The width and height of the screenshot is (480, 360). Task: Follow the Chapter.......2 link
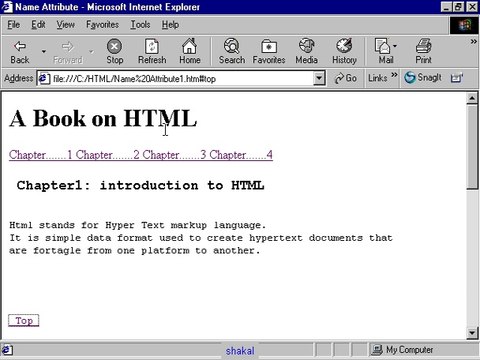pos(107,155)
